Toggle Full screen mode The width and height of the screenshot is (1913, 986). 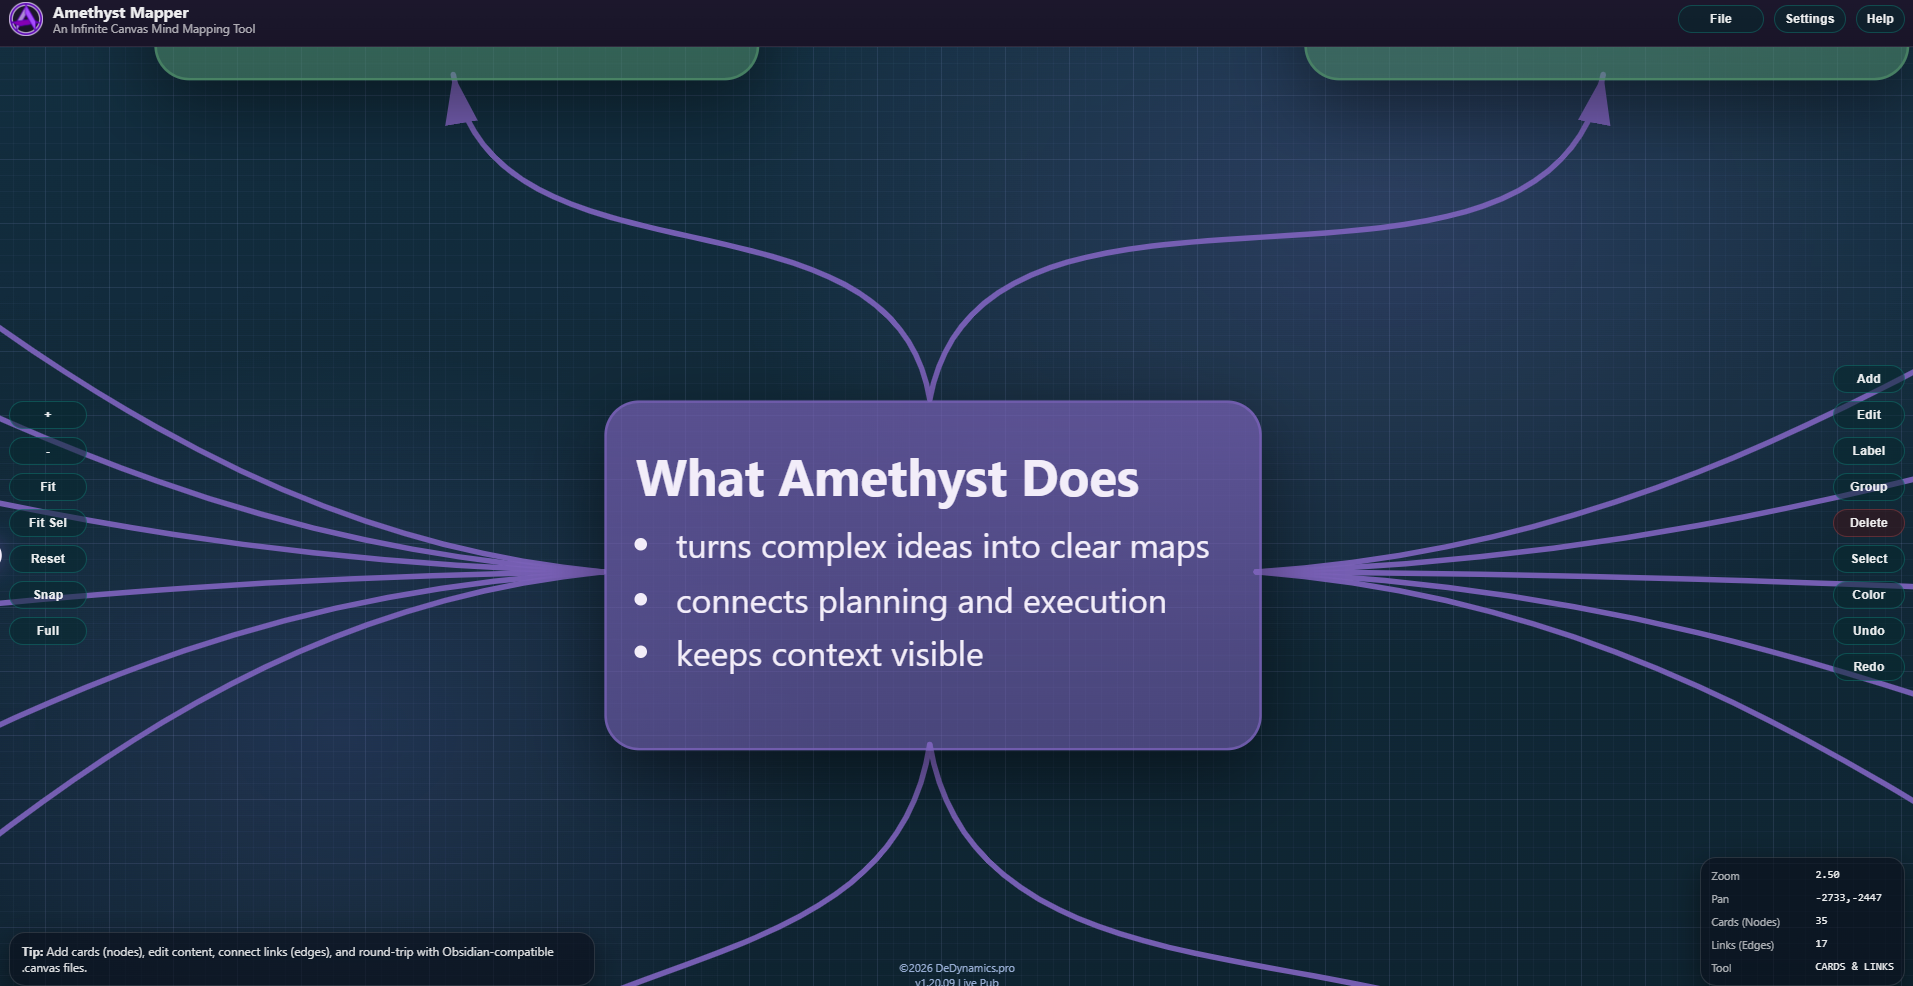click(x=48, y=631)
